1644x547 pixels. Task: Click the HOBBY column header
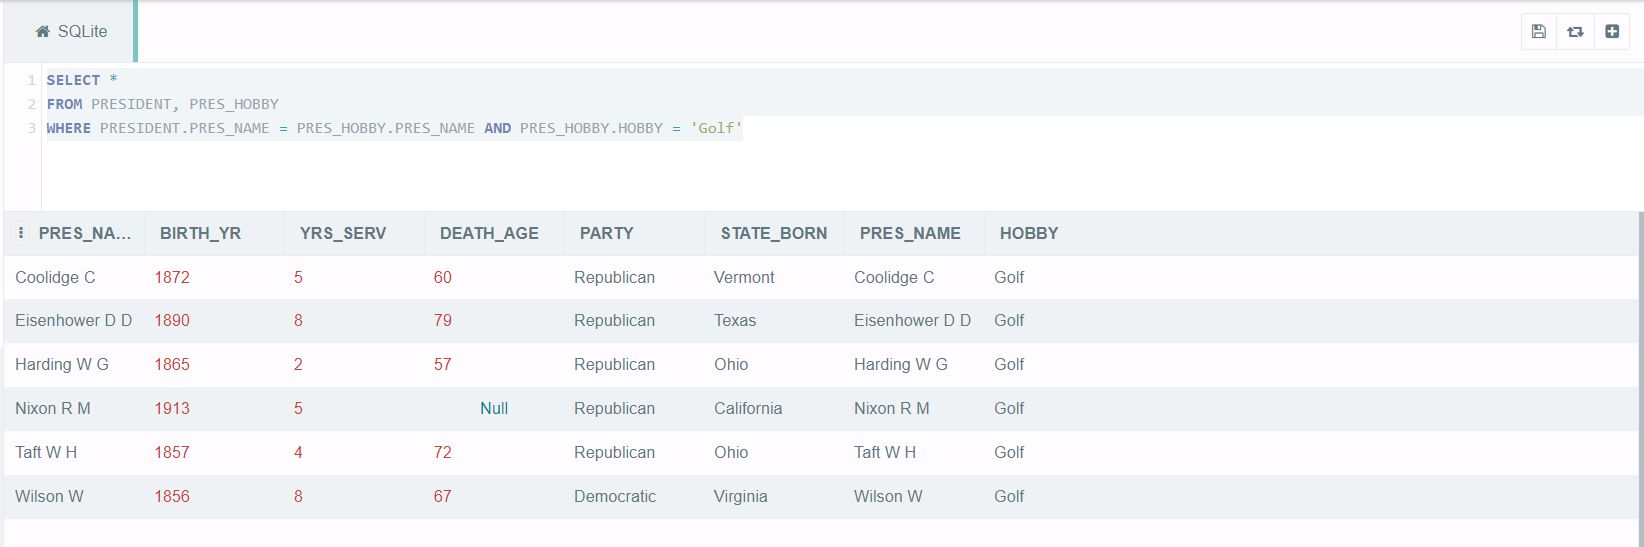pos(1029,233)
